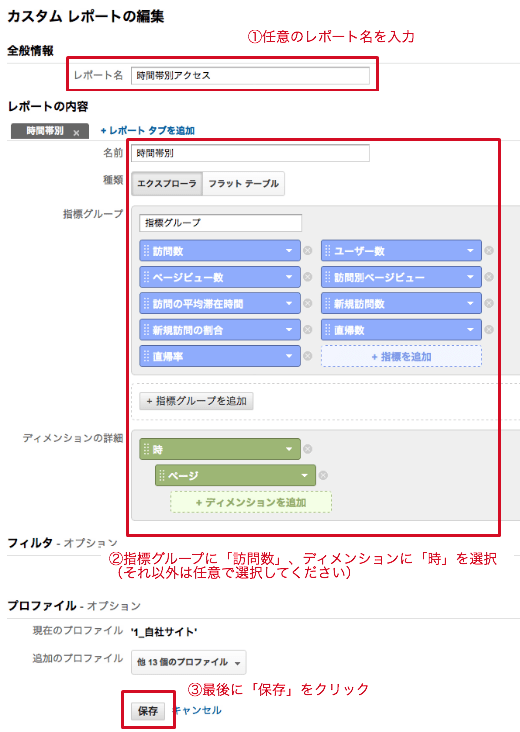Click the キャンセル link
Viewport: 520px width, 732px height.
point(197,711)
